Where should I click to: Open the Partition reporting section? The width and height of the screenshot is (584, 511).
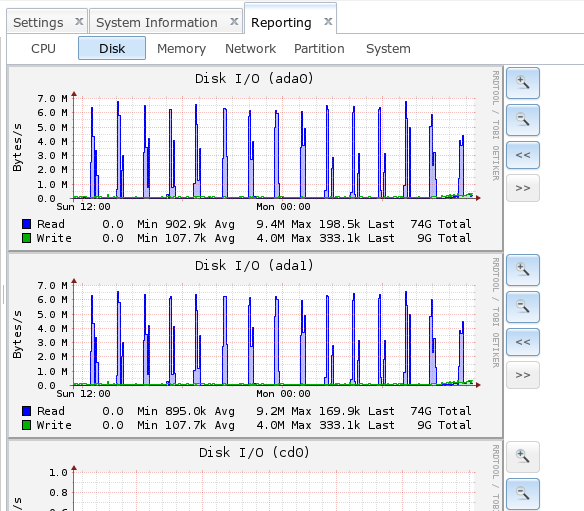pyautogui.click(x=319, y=48)
